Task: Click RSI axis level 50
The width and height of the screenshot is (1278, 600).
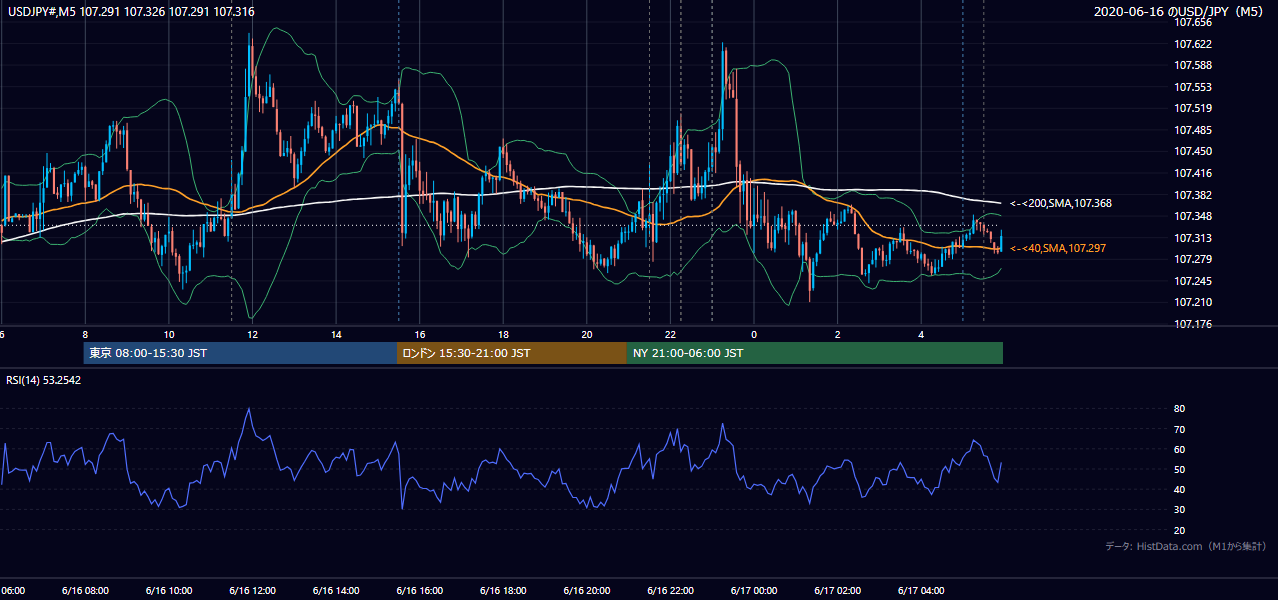Action: (x=1179, y=469)
